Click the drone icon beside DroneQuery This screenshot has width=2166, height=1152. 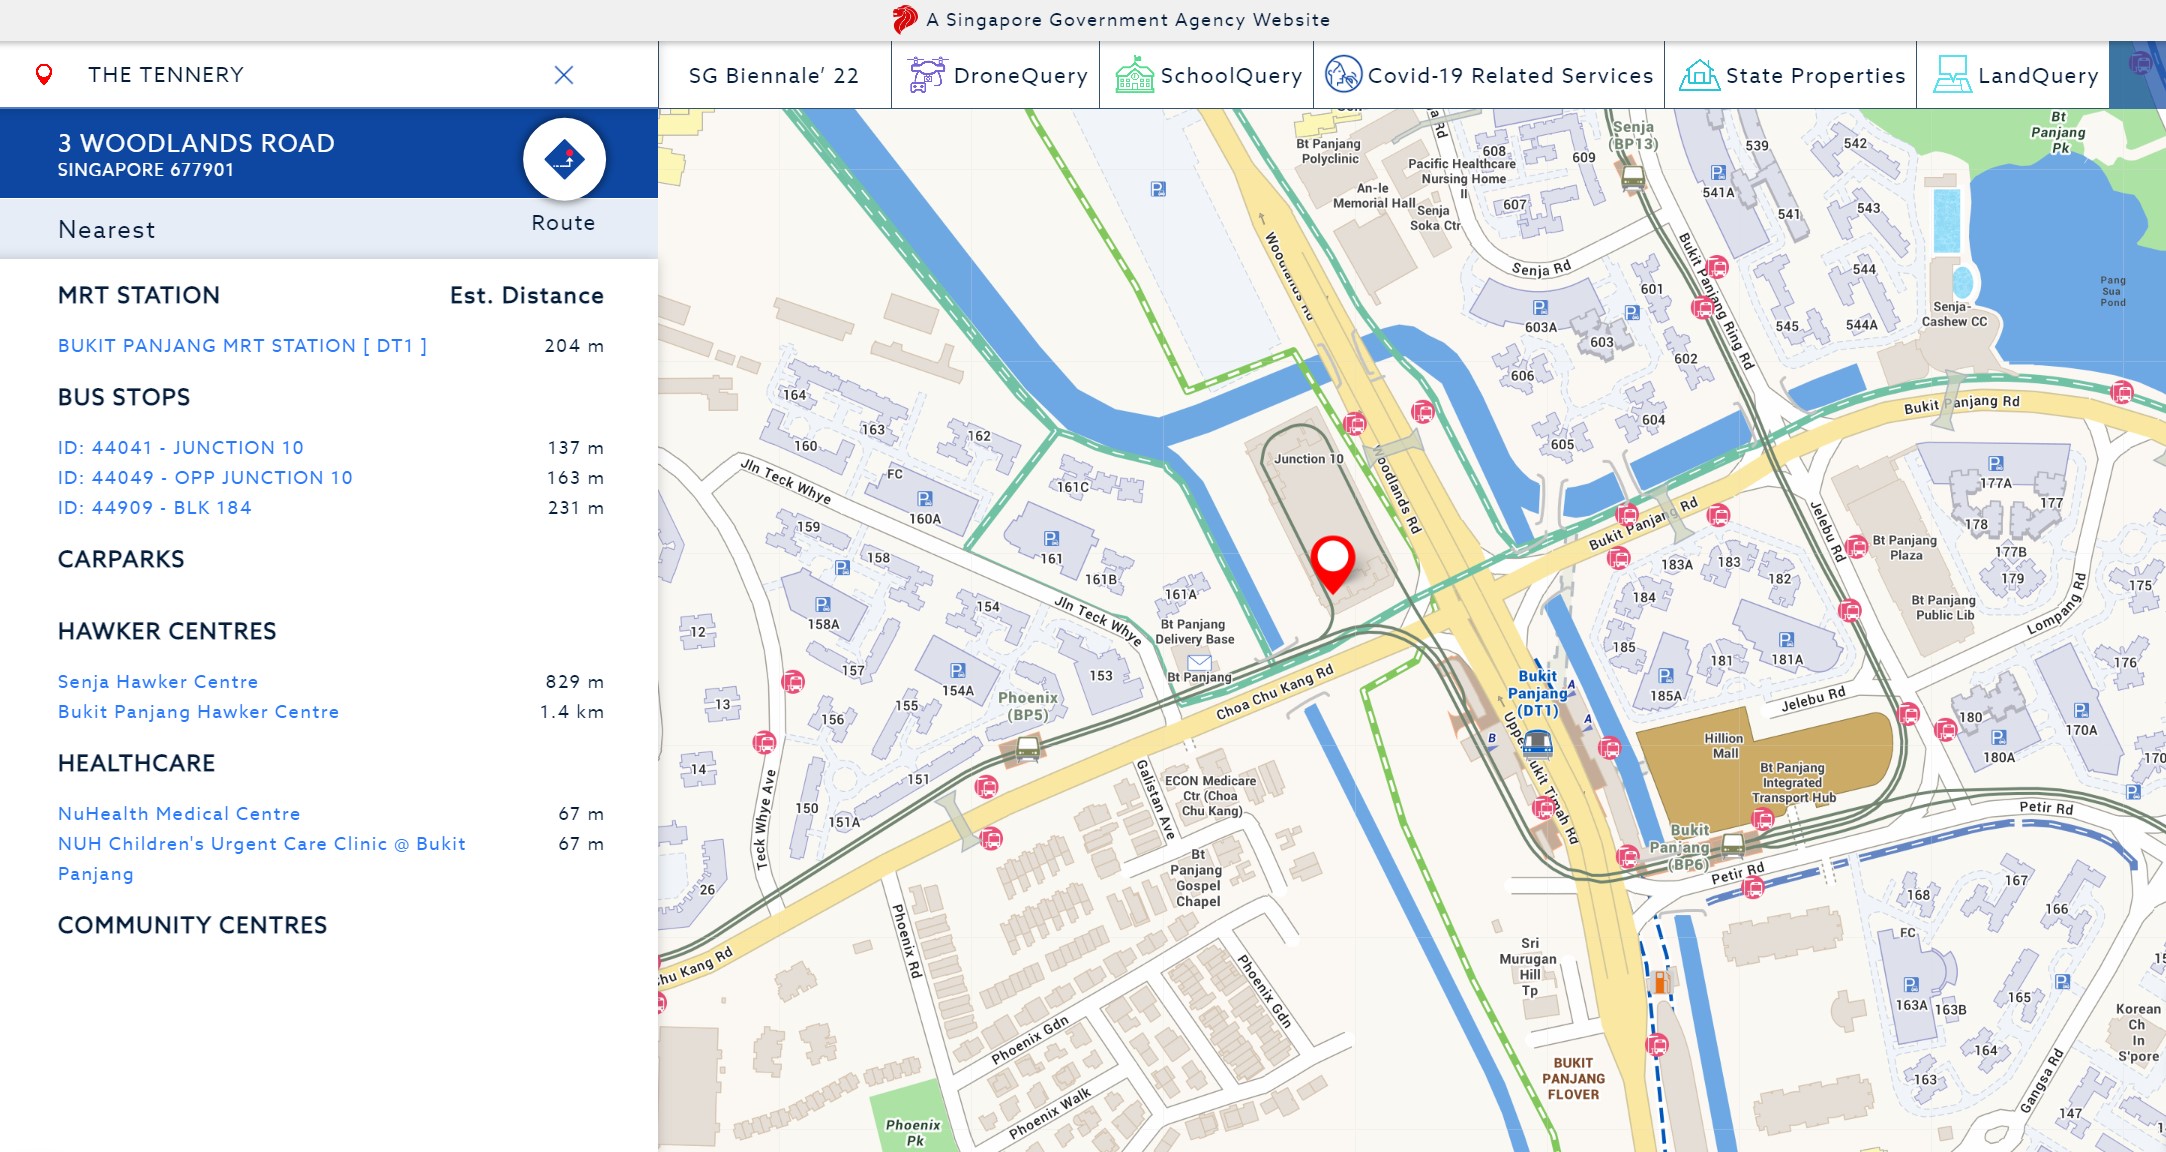(926, 75)
